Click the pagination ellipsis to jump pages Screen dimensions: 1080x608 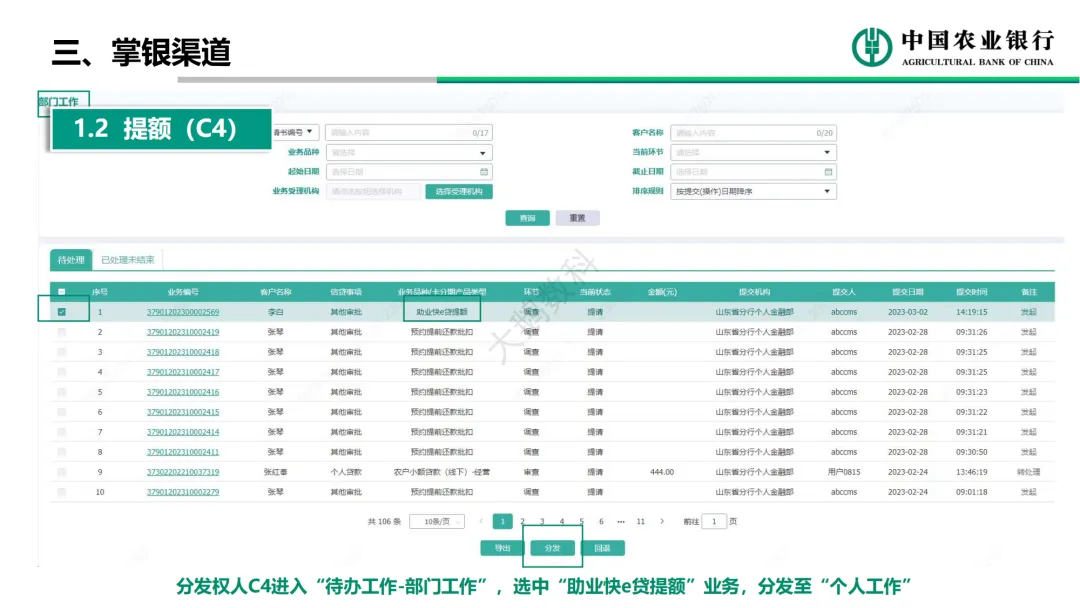621,521
